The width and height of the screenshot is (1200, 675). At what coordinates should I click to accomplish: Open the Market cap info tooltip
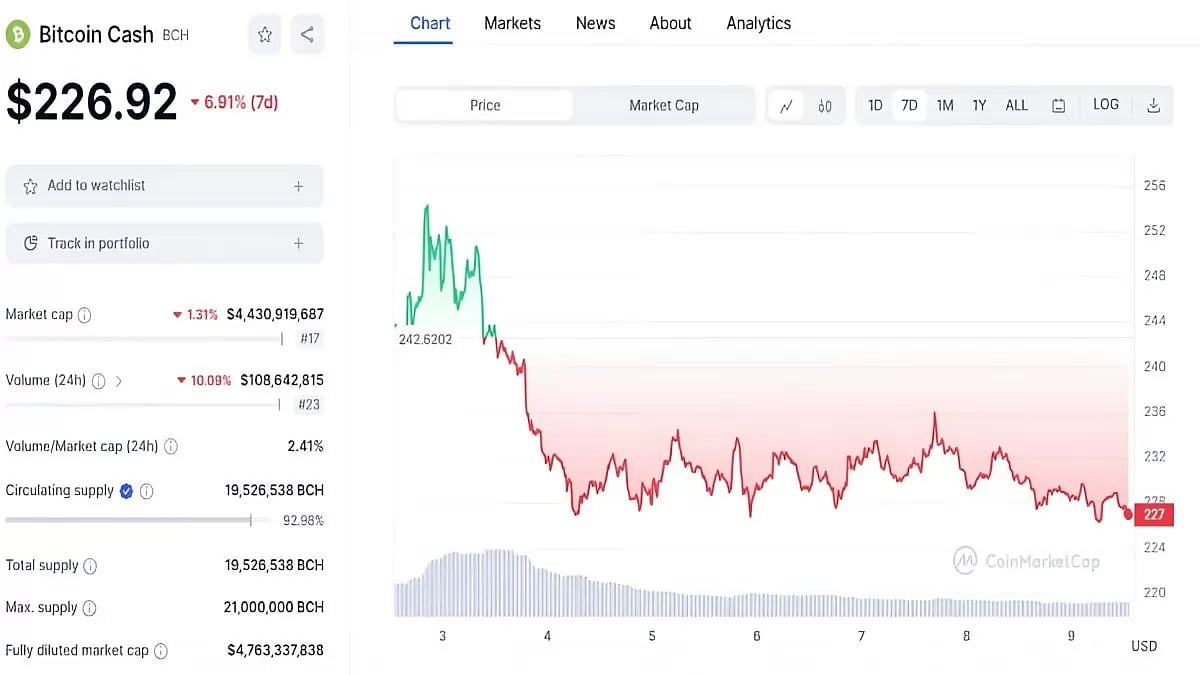tap(86, 314)
